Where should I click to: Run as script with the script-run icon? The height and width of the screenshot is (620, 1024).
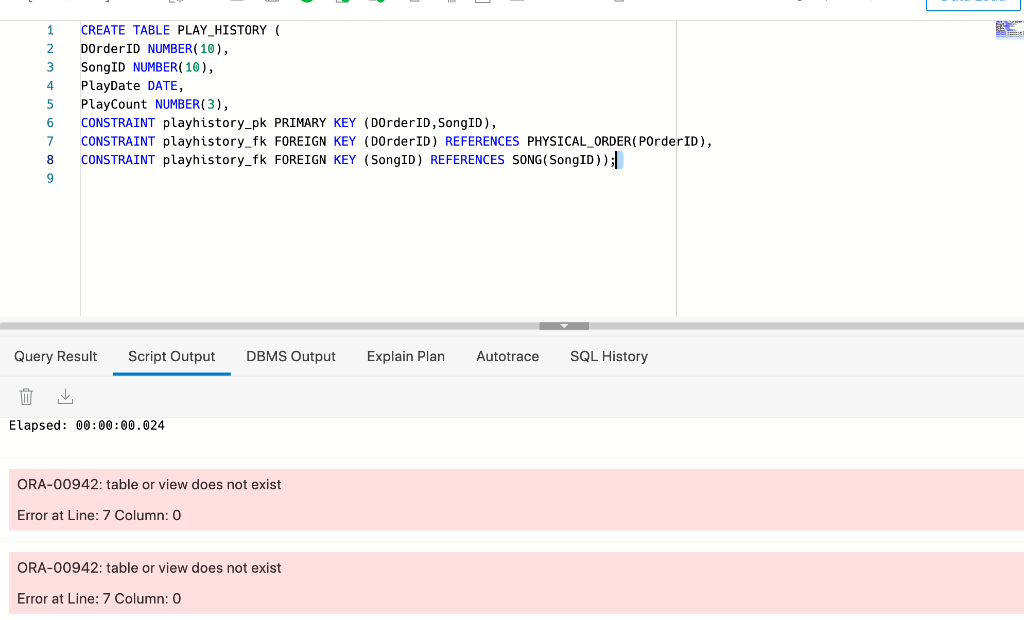[341, 4]
